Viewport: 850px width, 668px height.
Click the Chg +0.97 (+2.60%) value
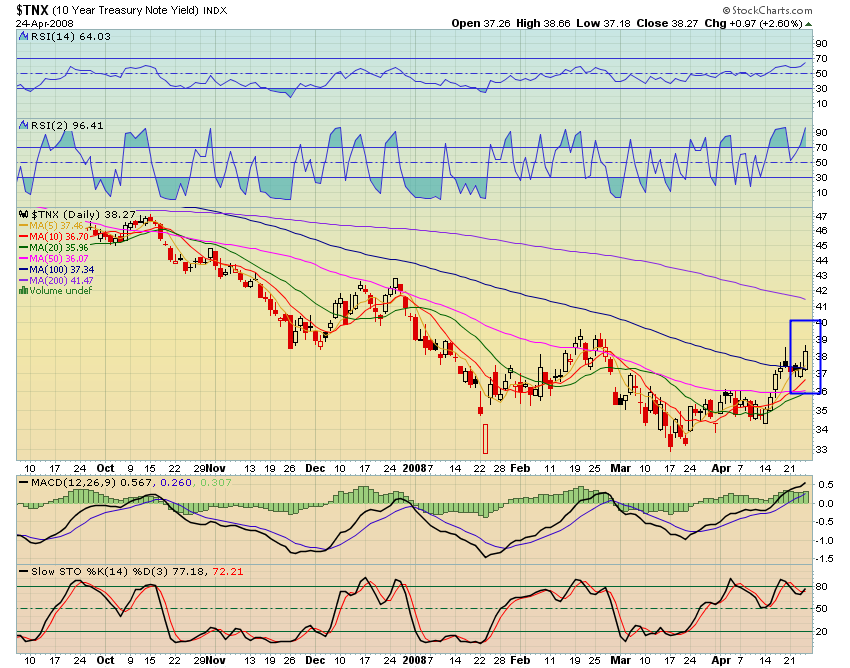click(x=770, y=23)
